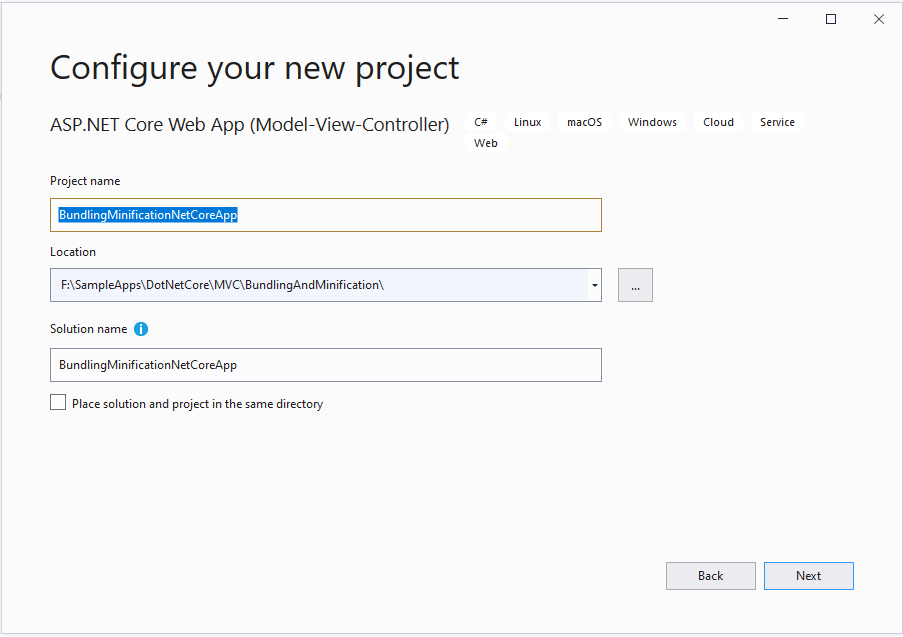The height and width of the screenshot is (637, 903).
Task: Maximize the project configuration dialog
Action: point(831,19)
